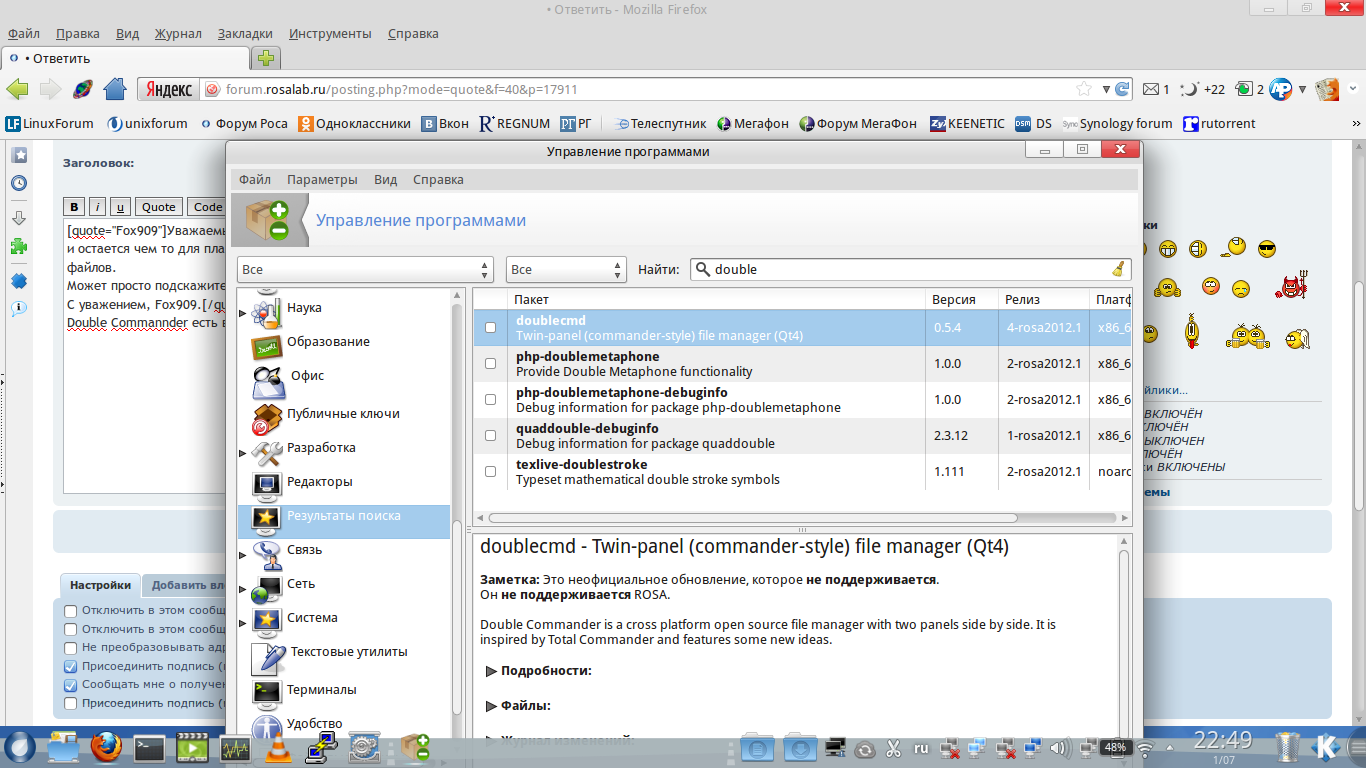Open the Вид menu in package manager
Viewport: 1366px width, 768px height.
pos(385,179)
